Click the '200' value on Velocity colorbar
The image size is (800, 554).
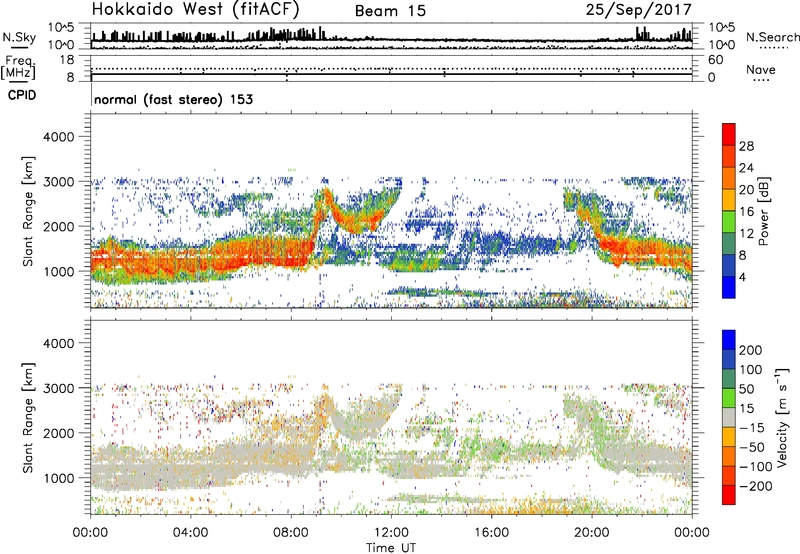coord(751,350)
